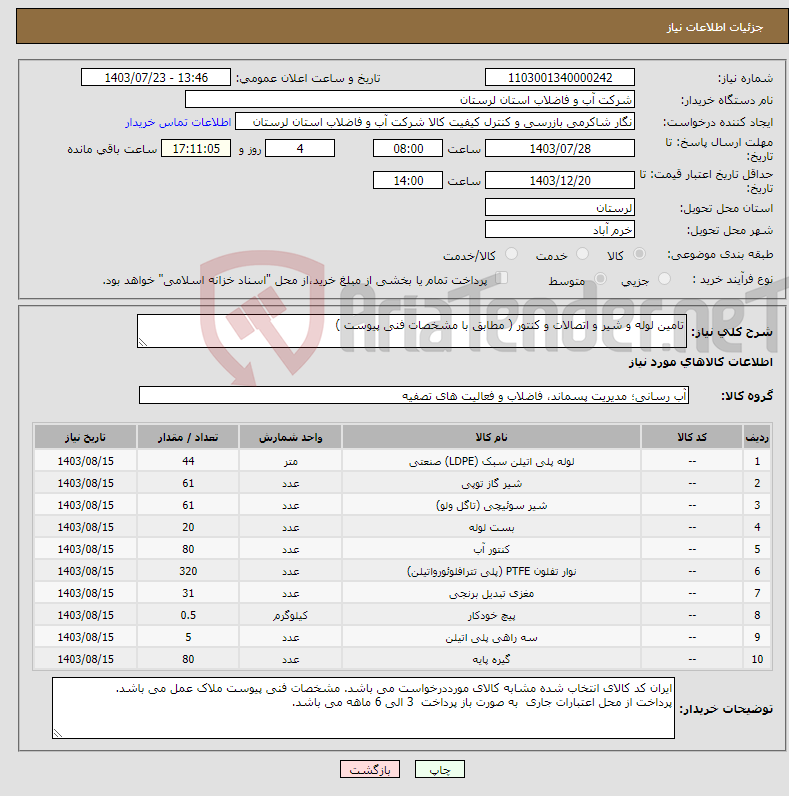The image size is (789, 796).
Task: Click the request number field 1103001340000242
Action: tap(560, 78)
